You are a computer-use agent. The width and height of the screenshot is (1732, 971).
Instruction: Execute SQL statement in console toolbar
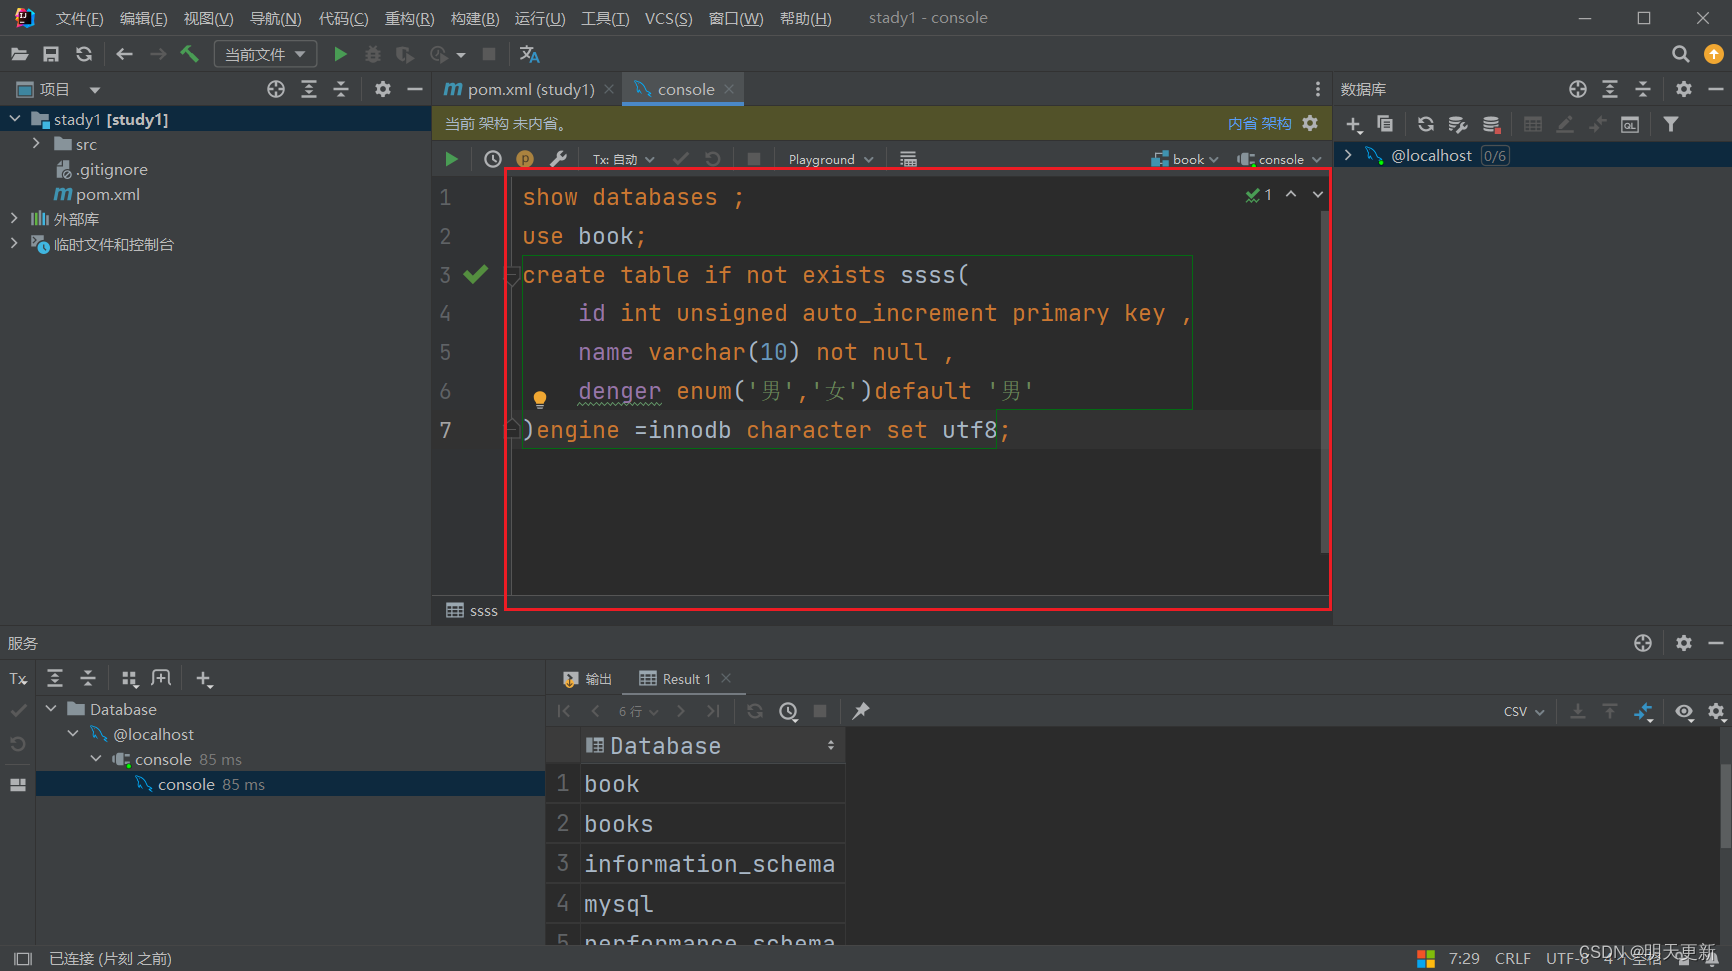pyautogui.click(x=451, y=159)
